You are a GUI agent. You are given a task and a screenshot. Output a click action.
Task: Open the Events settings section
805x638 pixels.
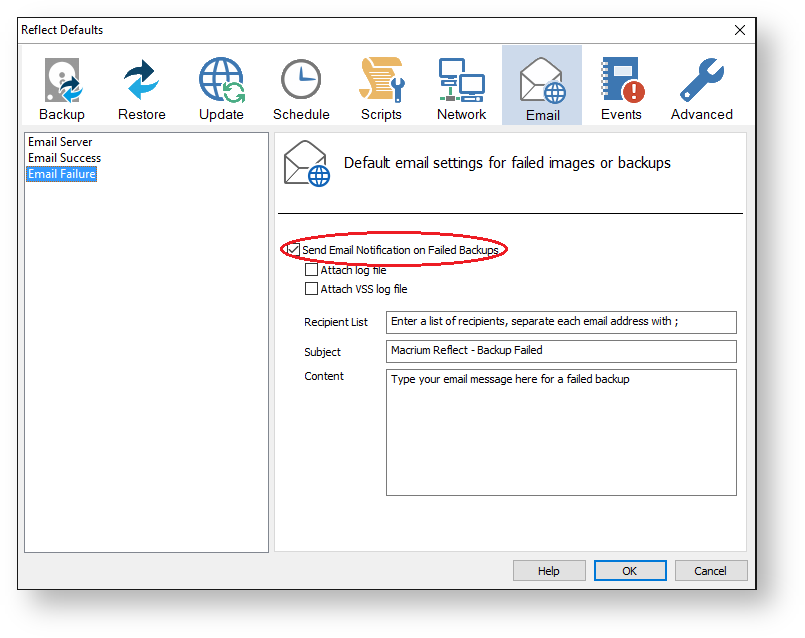(x=621, y=88)
